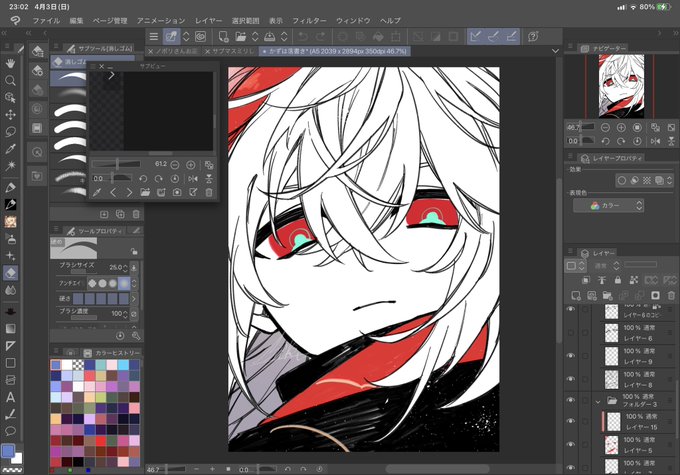Click the camera icon in Sub View panel
The height and width of the screenshot is (475, 680).
pyautogui.click(x=177, y=192)
